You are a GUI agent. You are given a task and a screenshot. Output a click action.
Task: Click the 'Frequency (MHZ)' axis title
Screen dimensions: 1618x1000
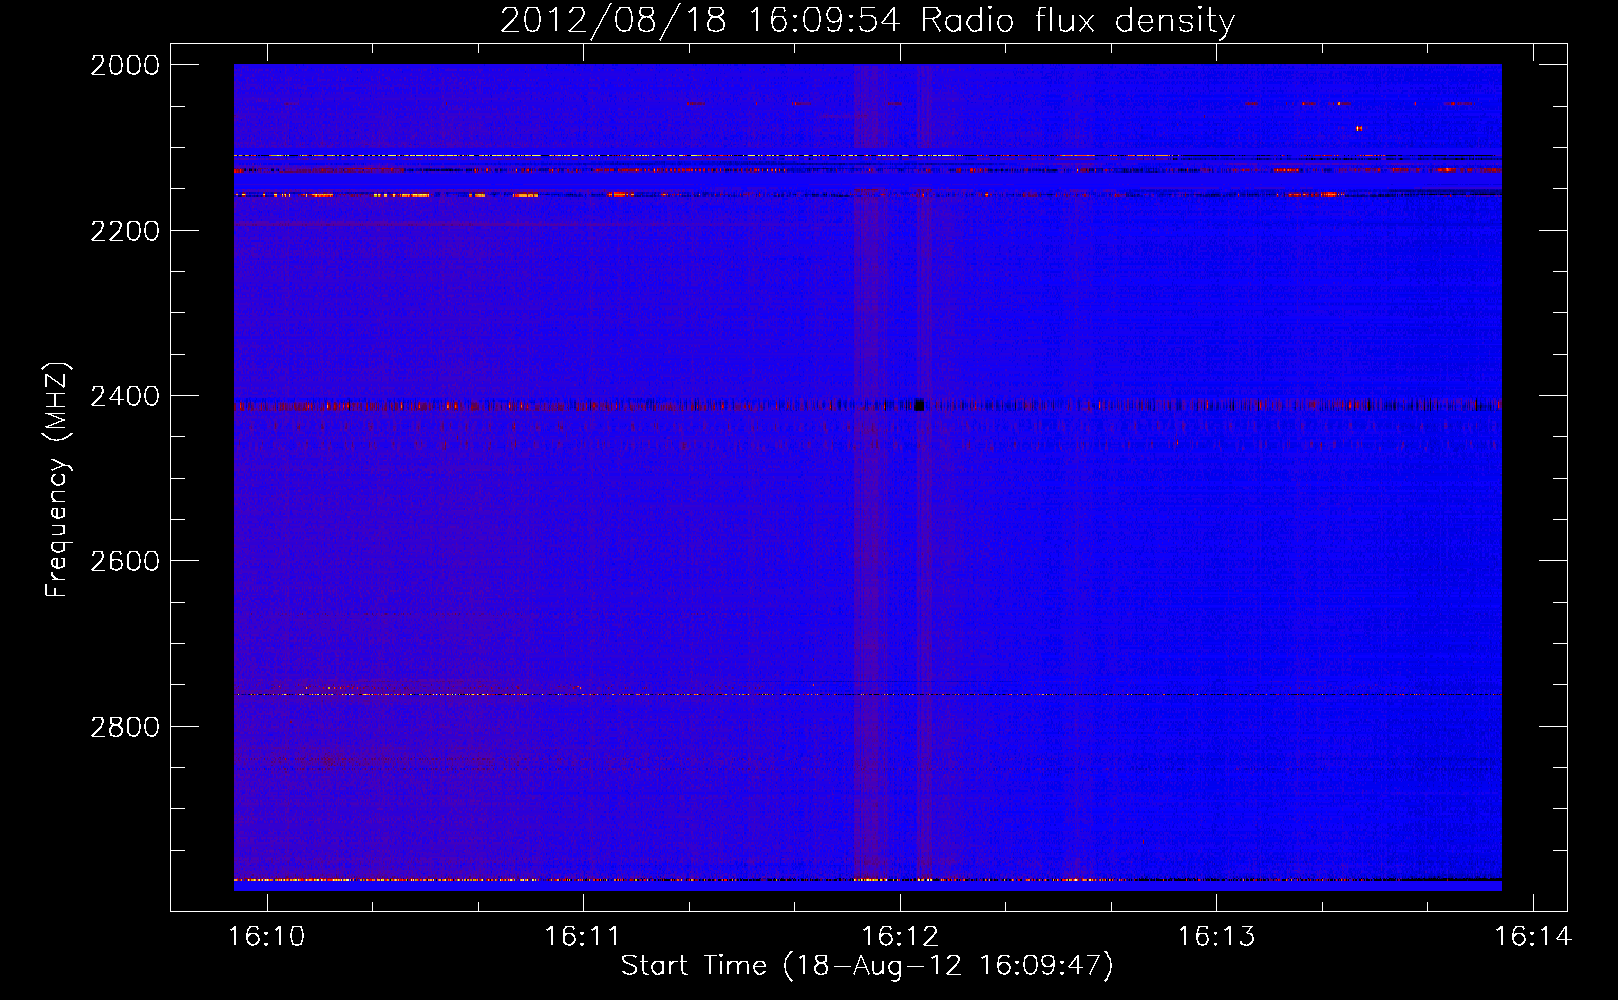pyautogui.click(x=57, y=480)
